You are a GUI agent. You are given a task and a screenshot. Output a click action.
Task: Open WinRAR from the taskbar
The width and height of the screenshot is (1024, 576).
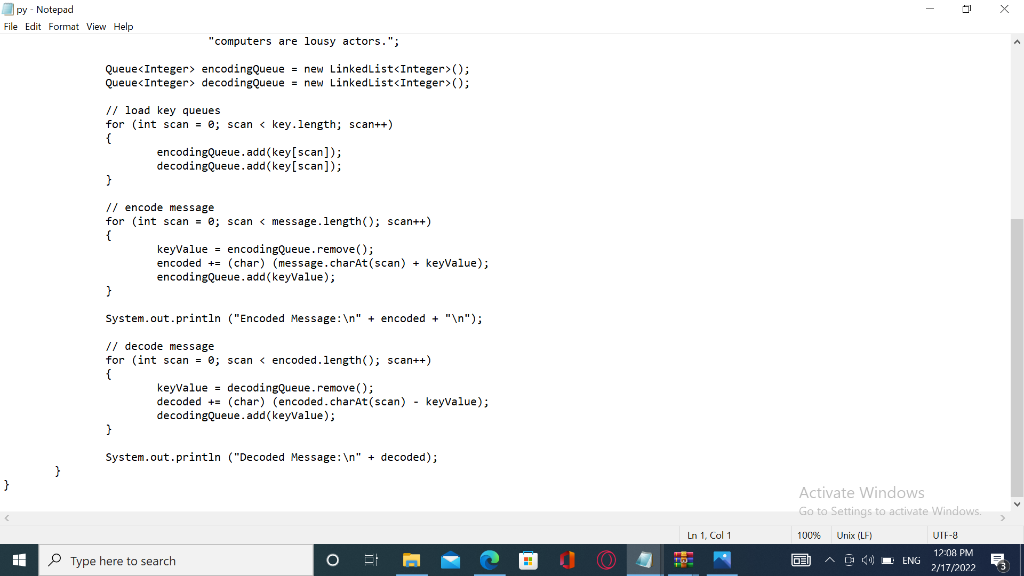pyautogui.click(x=683, y=560)
